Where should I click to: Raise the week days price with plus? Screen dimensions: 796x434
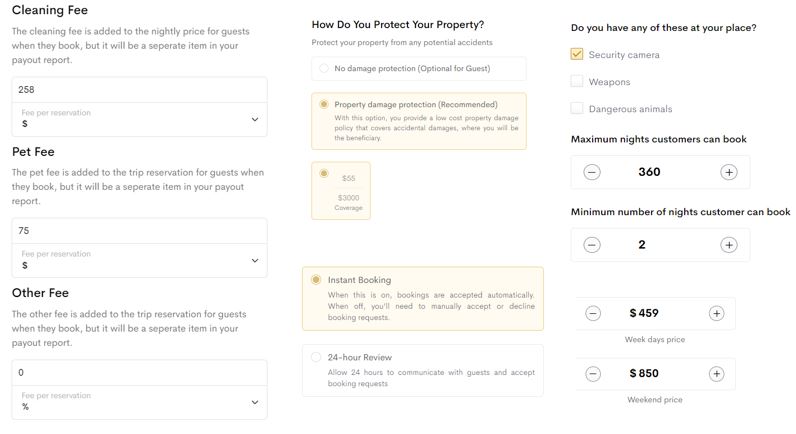coord(716,313)
